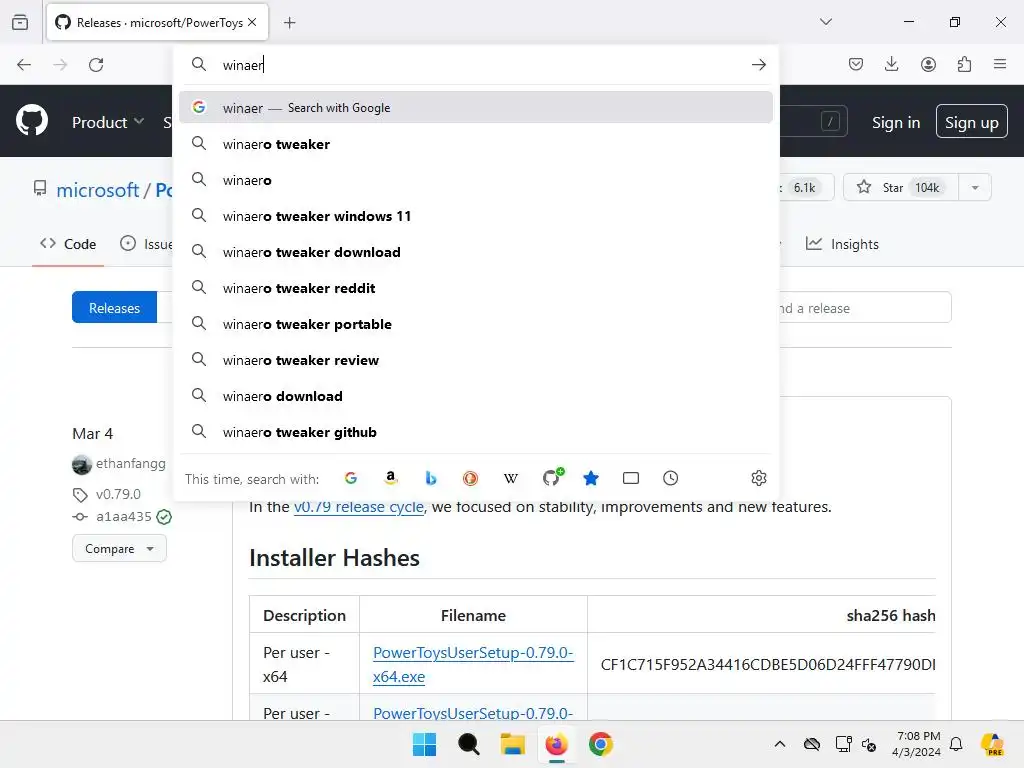Expand the Product menu on GitHub

pyautogui.click(x=108, y=122)
